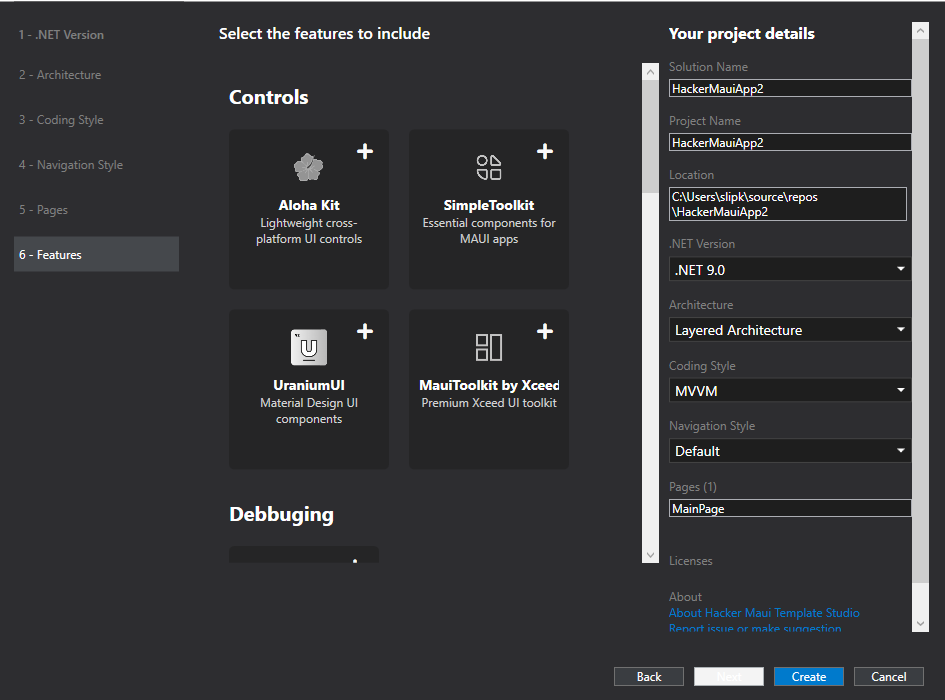The height and width of the screenshot is (700, 945).
Task: Go to step 2 - Architecture
Action: pyautogui.click(x=60, y=75)
